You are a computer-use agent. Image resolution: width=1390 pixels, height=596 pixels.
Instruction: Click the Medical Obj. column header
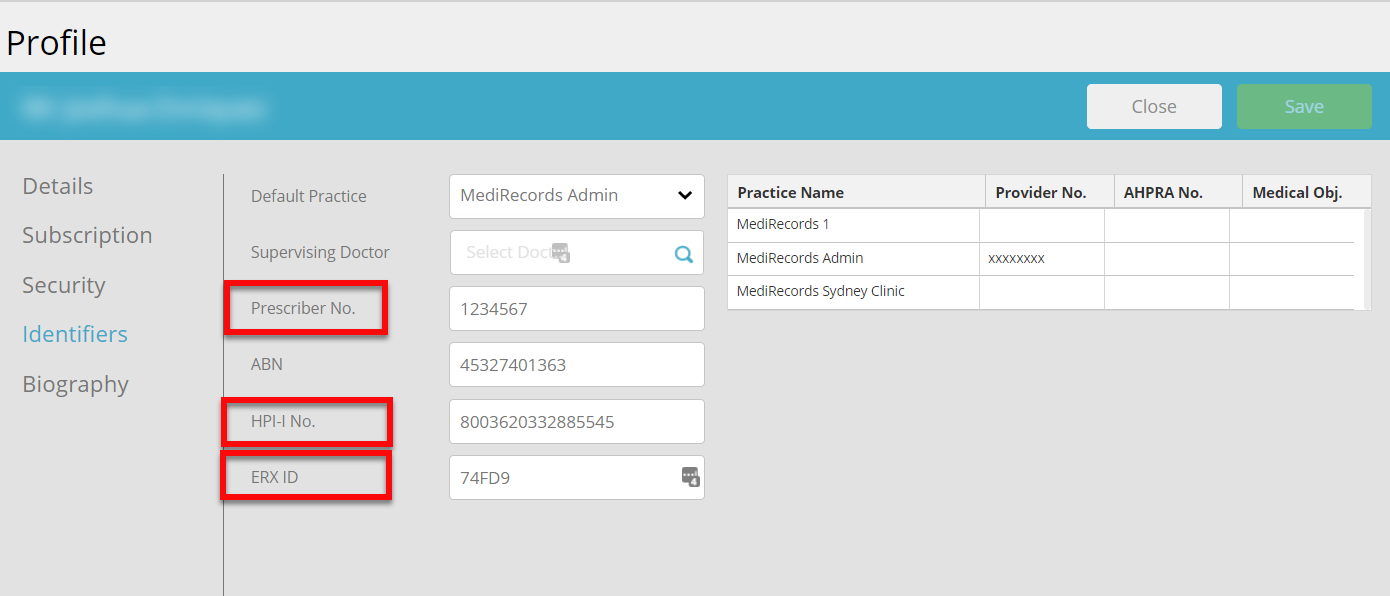[1306, 192]
